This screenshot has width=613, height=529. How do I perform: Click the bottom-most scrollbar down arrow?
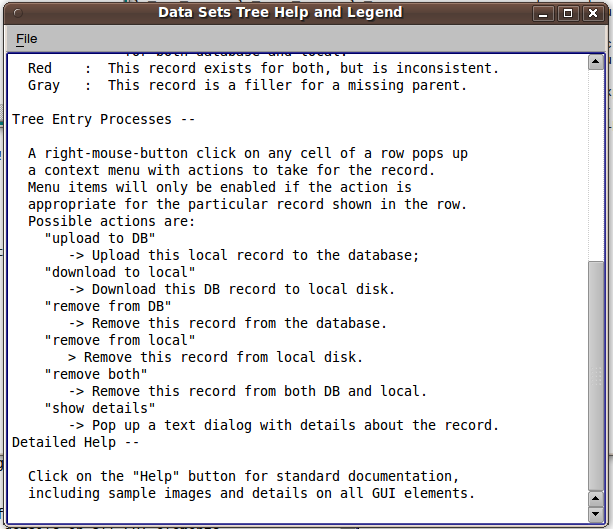595,514
